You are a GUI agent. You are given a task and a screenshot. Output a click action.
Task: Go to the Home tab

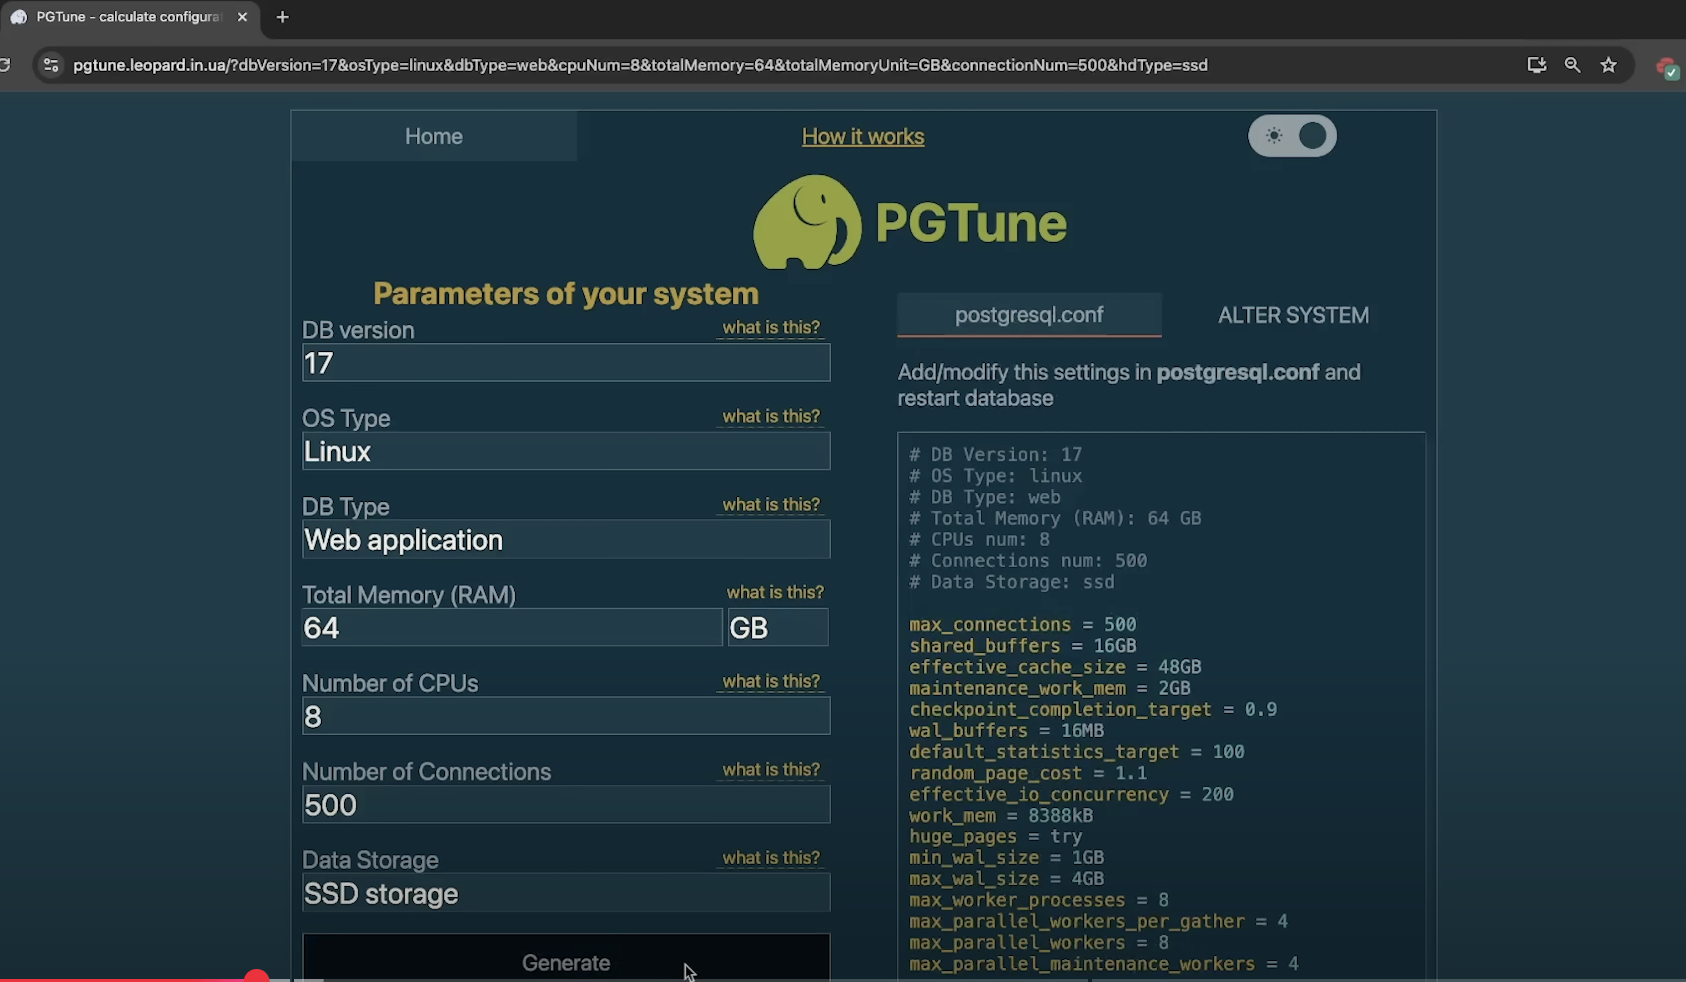[x=434, y=136]
